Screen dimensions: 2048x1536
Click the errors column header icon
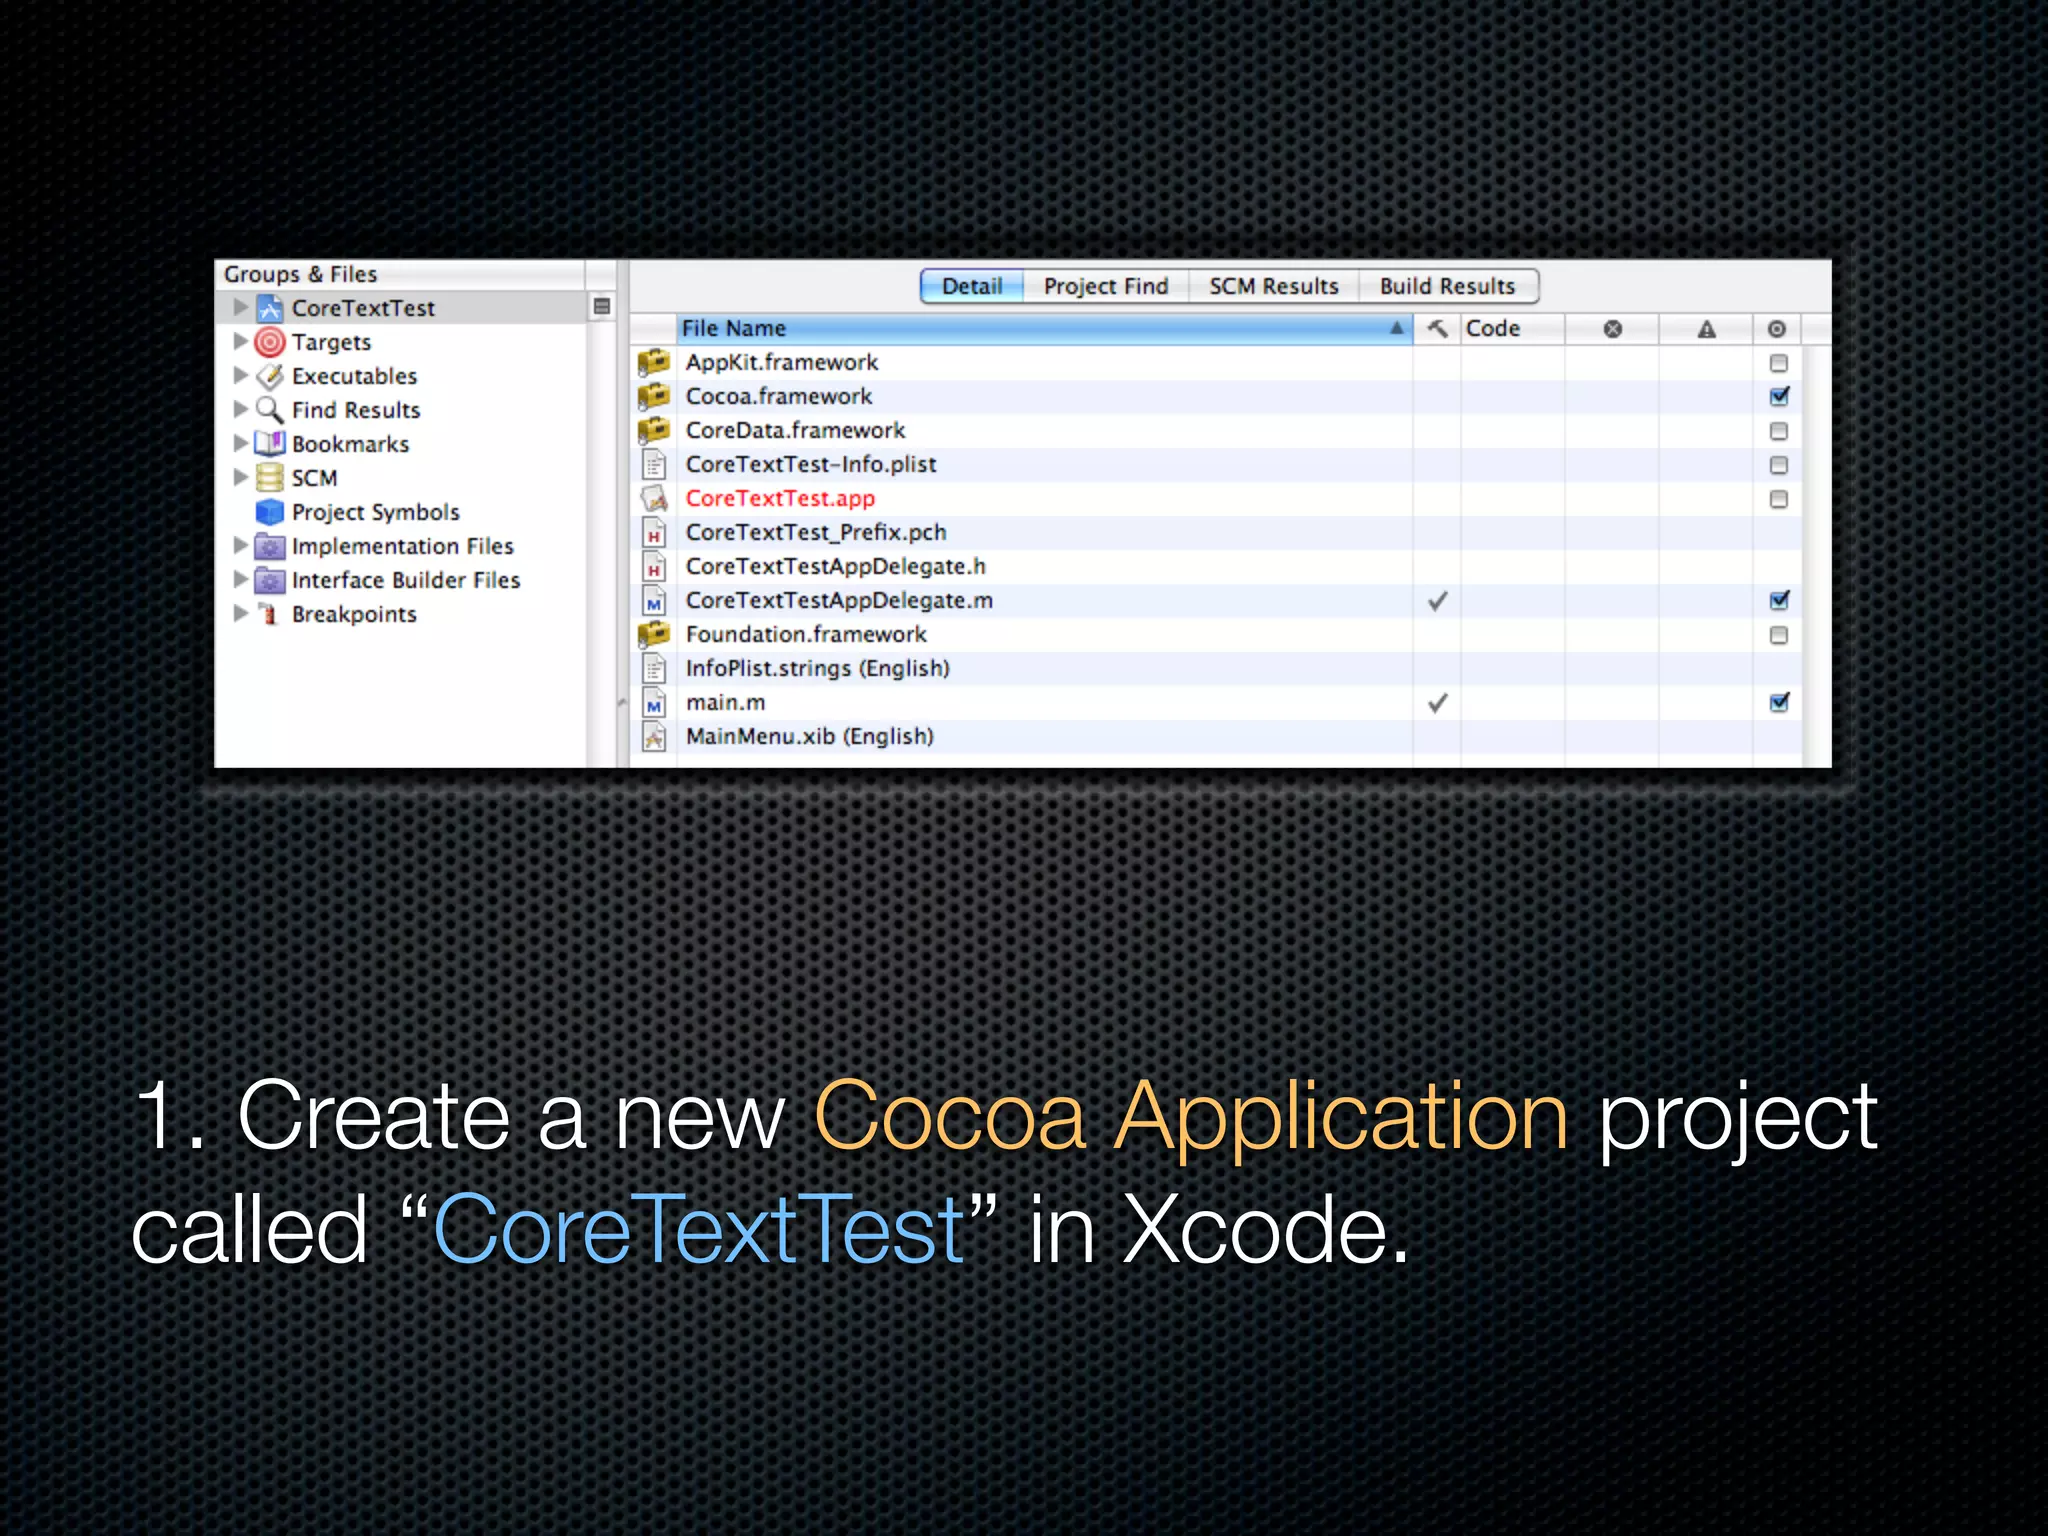[1612, 329]
